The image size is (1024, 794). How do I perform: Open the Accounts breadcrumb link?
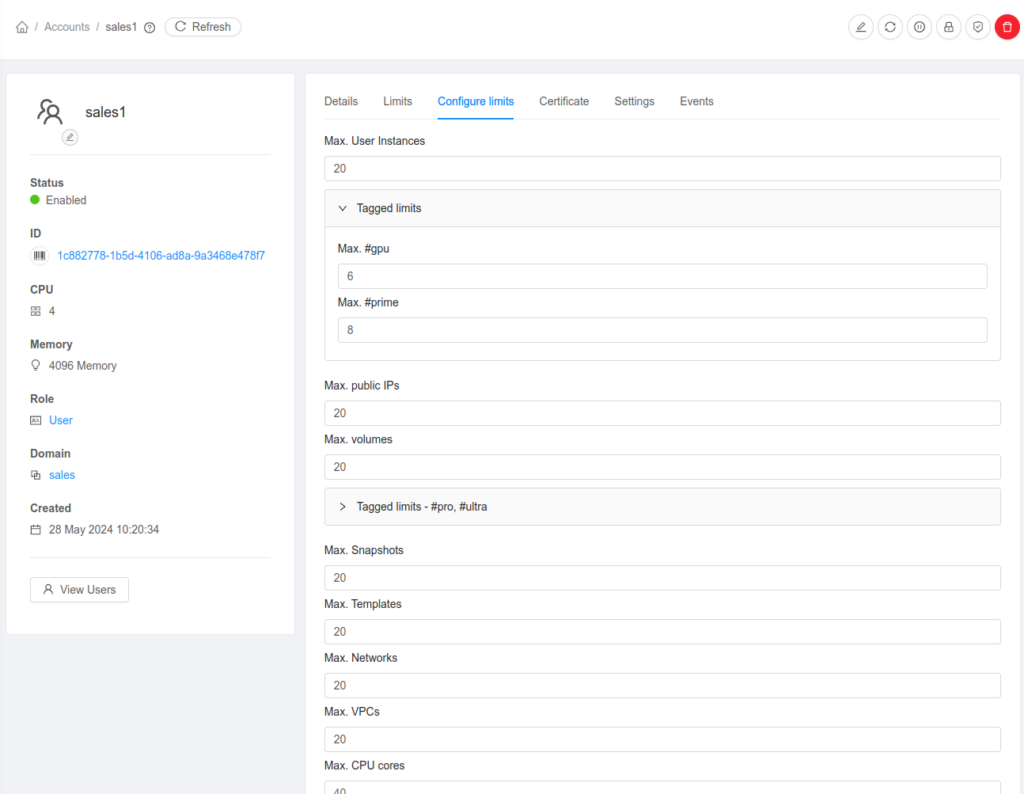click(67, 27)
